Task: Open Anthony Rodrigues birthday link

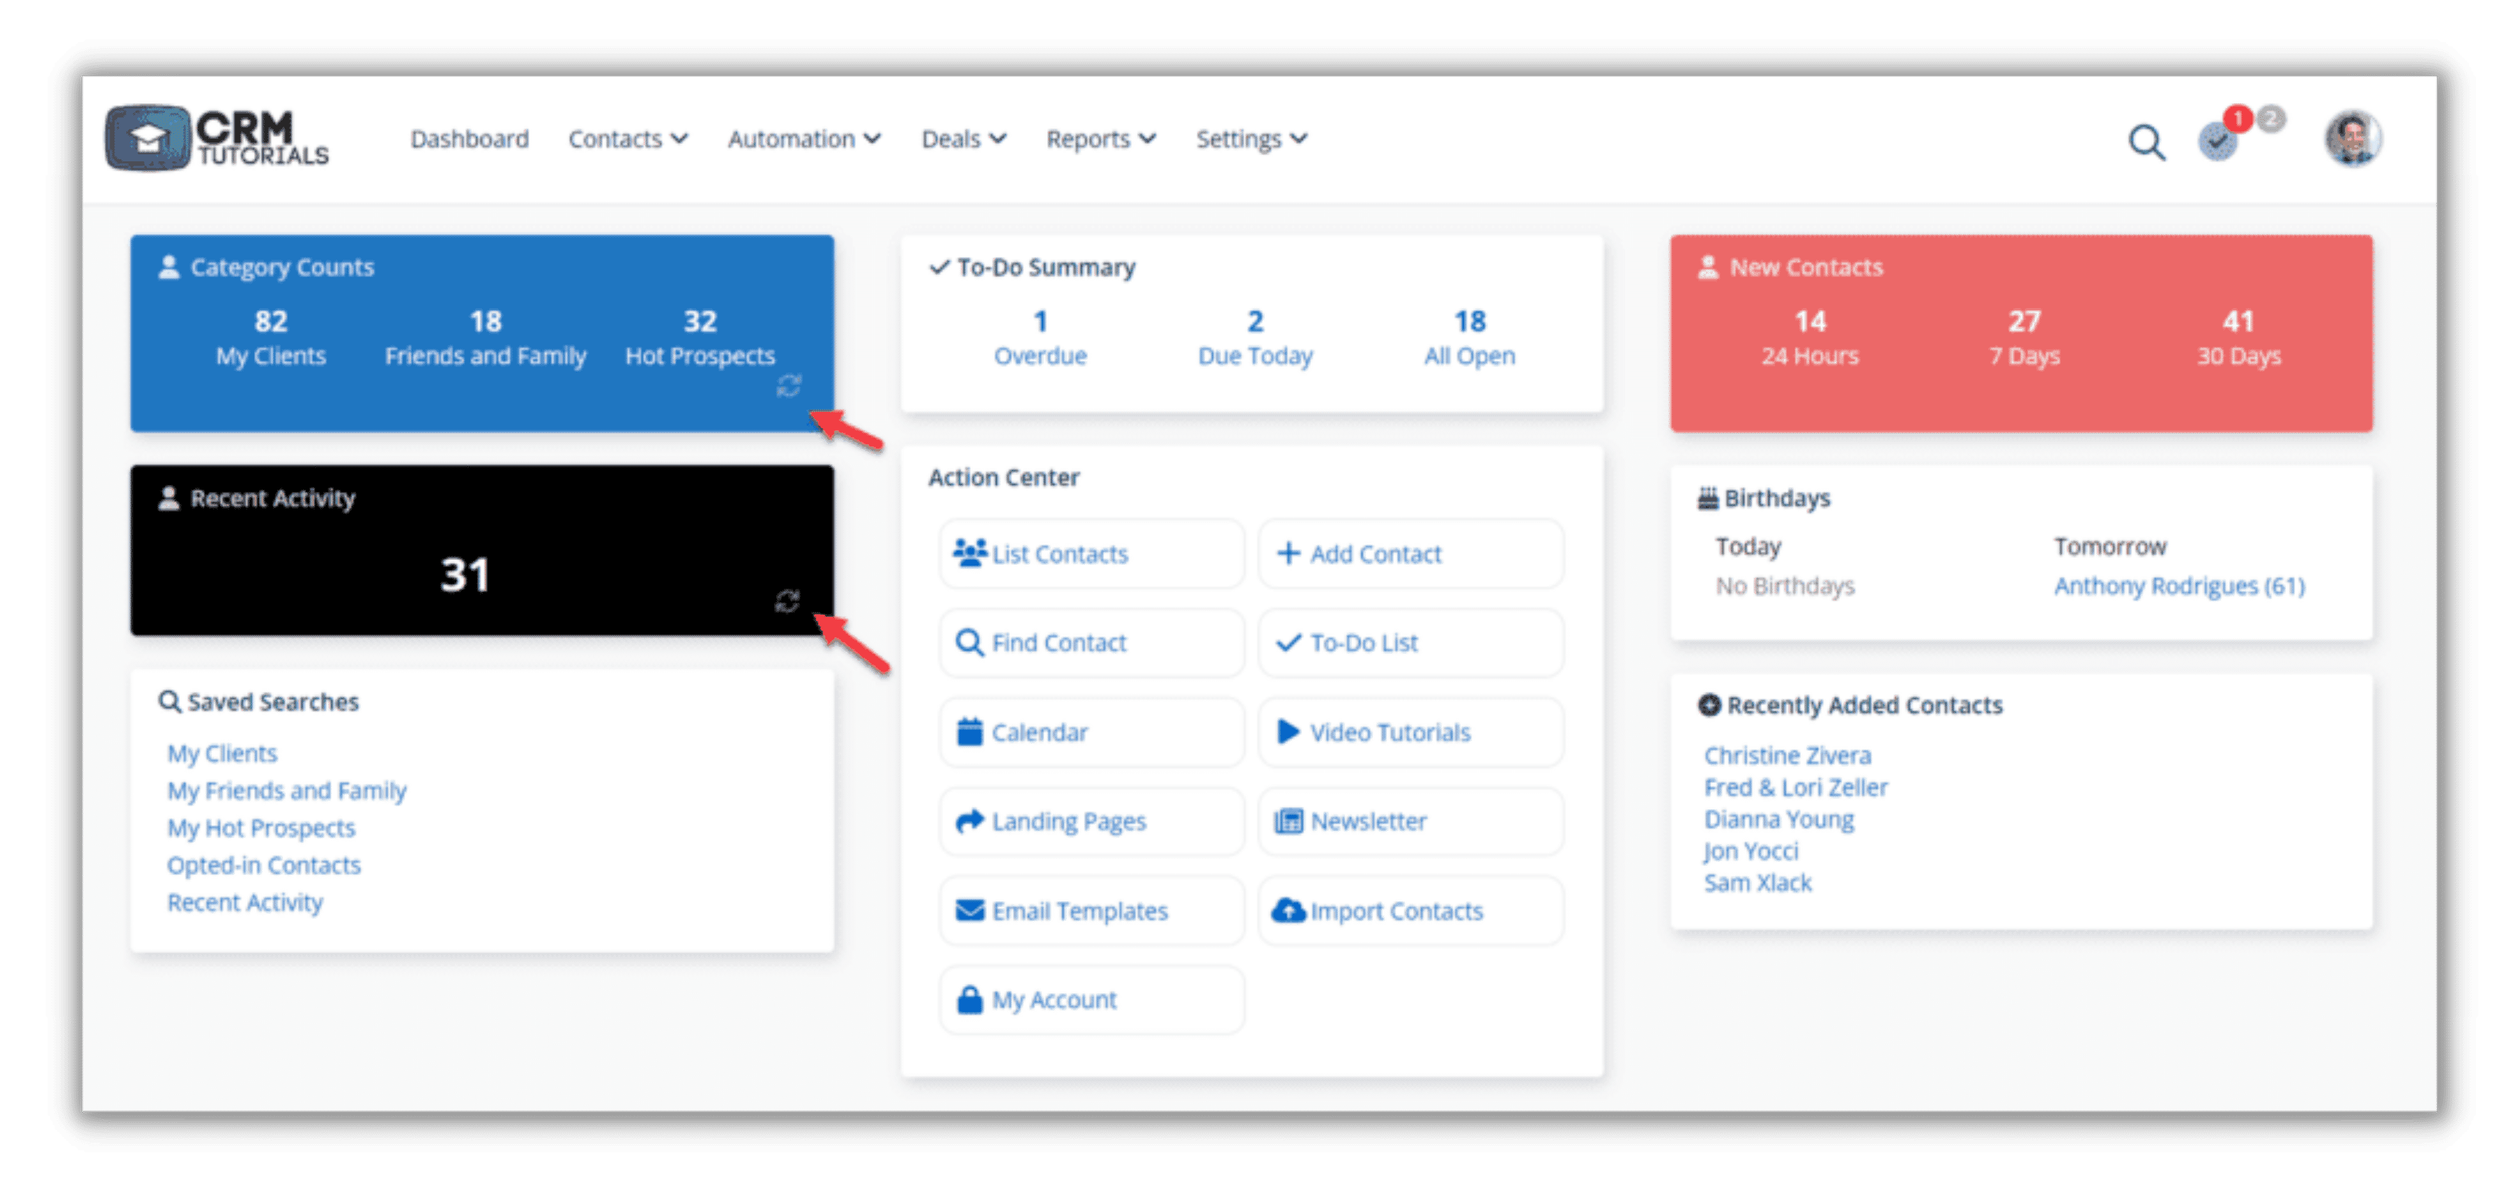Action: [x=2179, y=586]
